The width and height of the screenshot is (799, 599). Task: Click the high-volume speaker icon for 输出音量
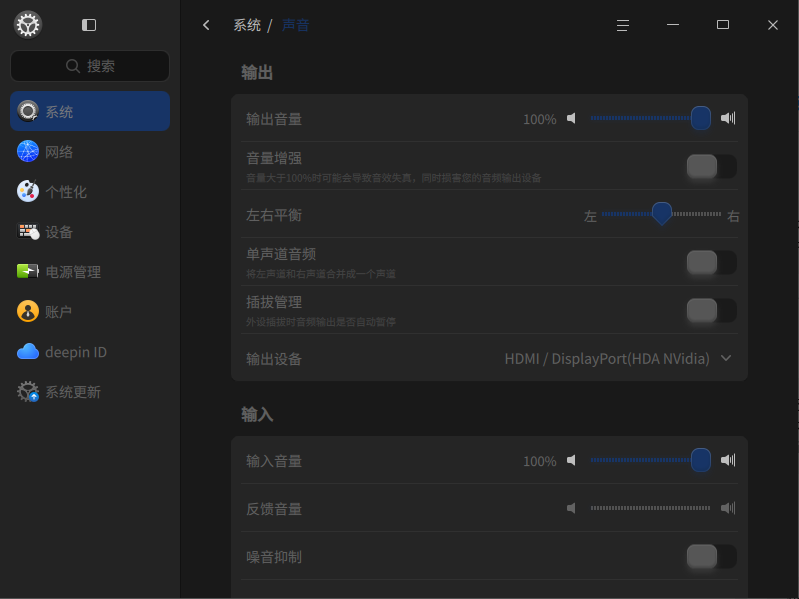[728, 118]
